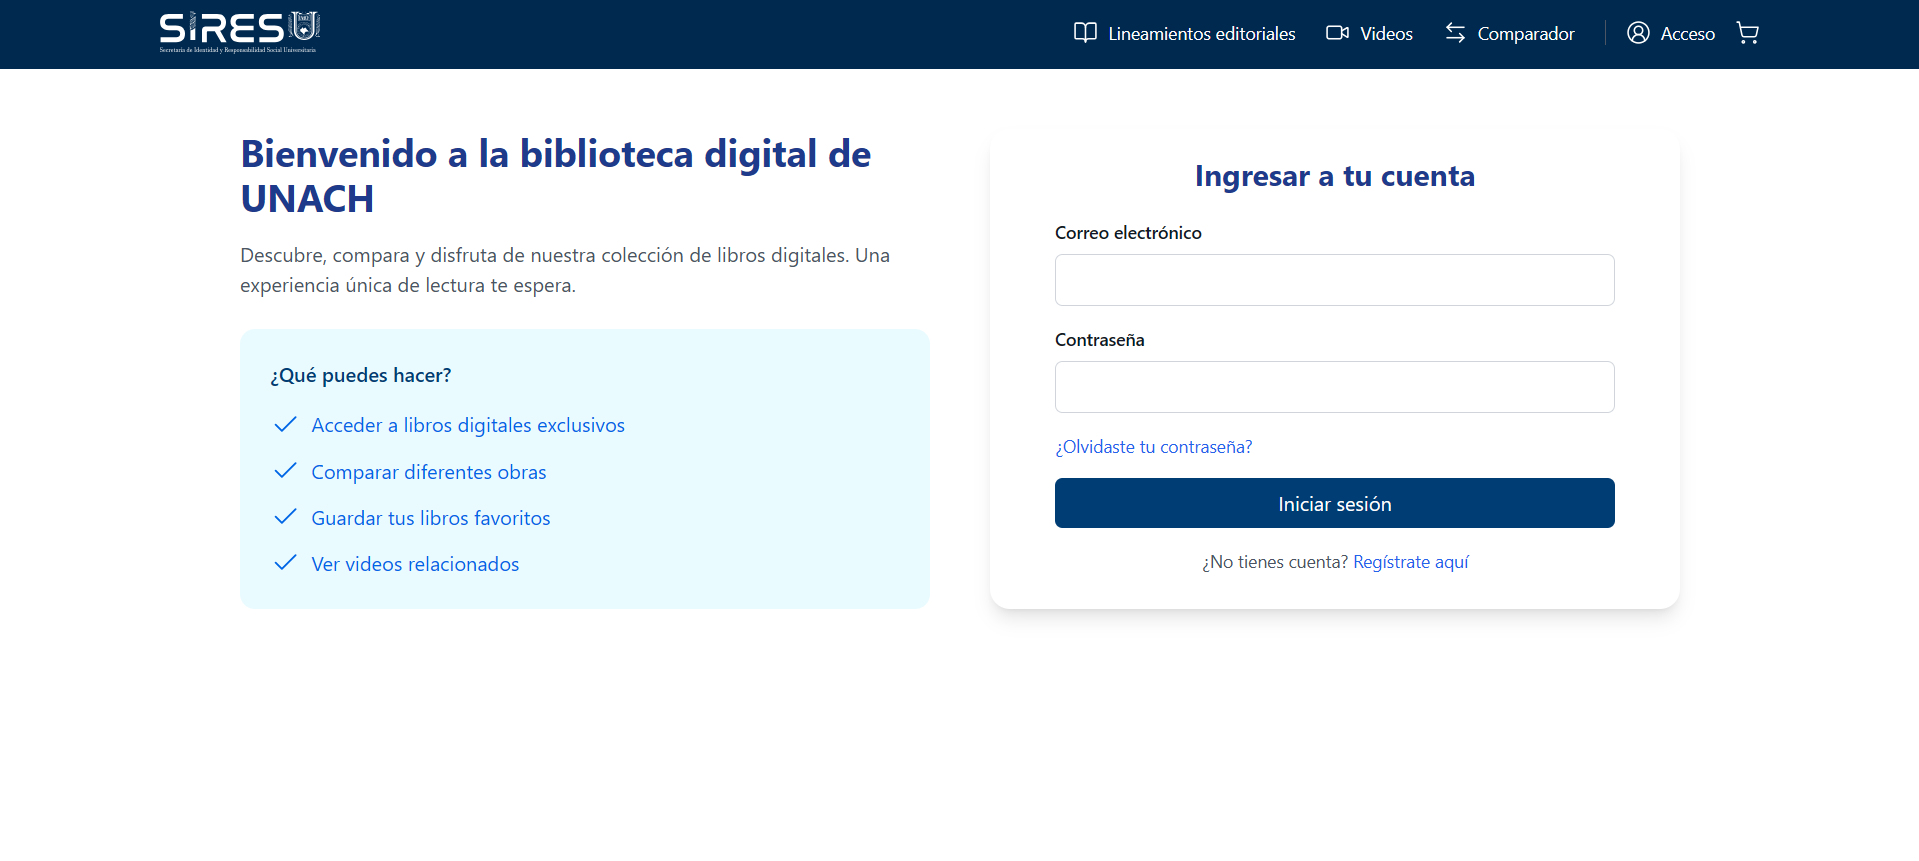
Task: Click the 'Correo electrónico' label
Action: coord(1128,233)
